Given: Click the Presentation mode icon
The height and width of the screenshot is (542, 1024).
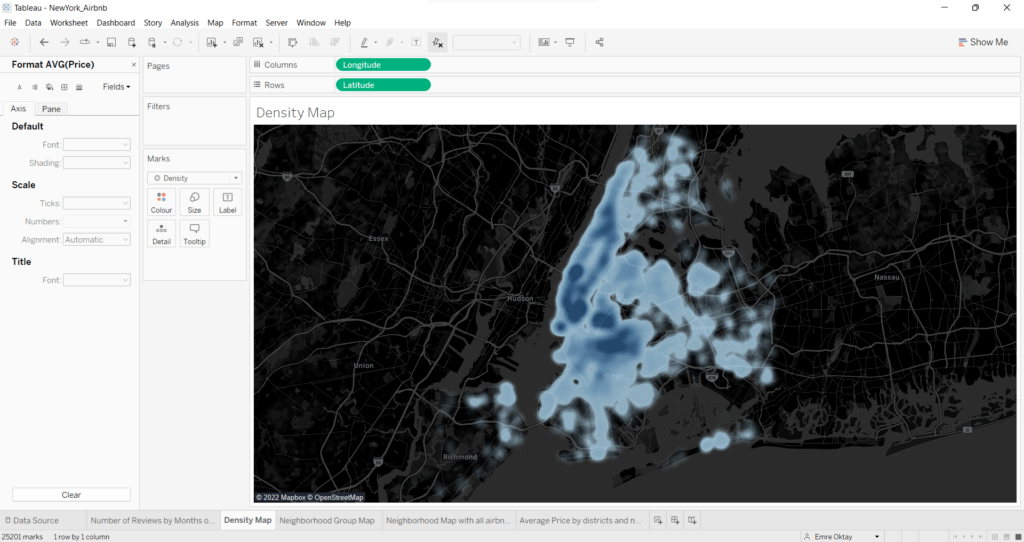Looking at the screenshot, I should (570, 42).
